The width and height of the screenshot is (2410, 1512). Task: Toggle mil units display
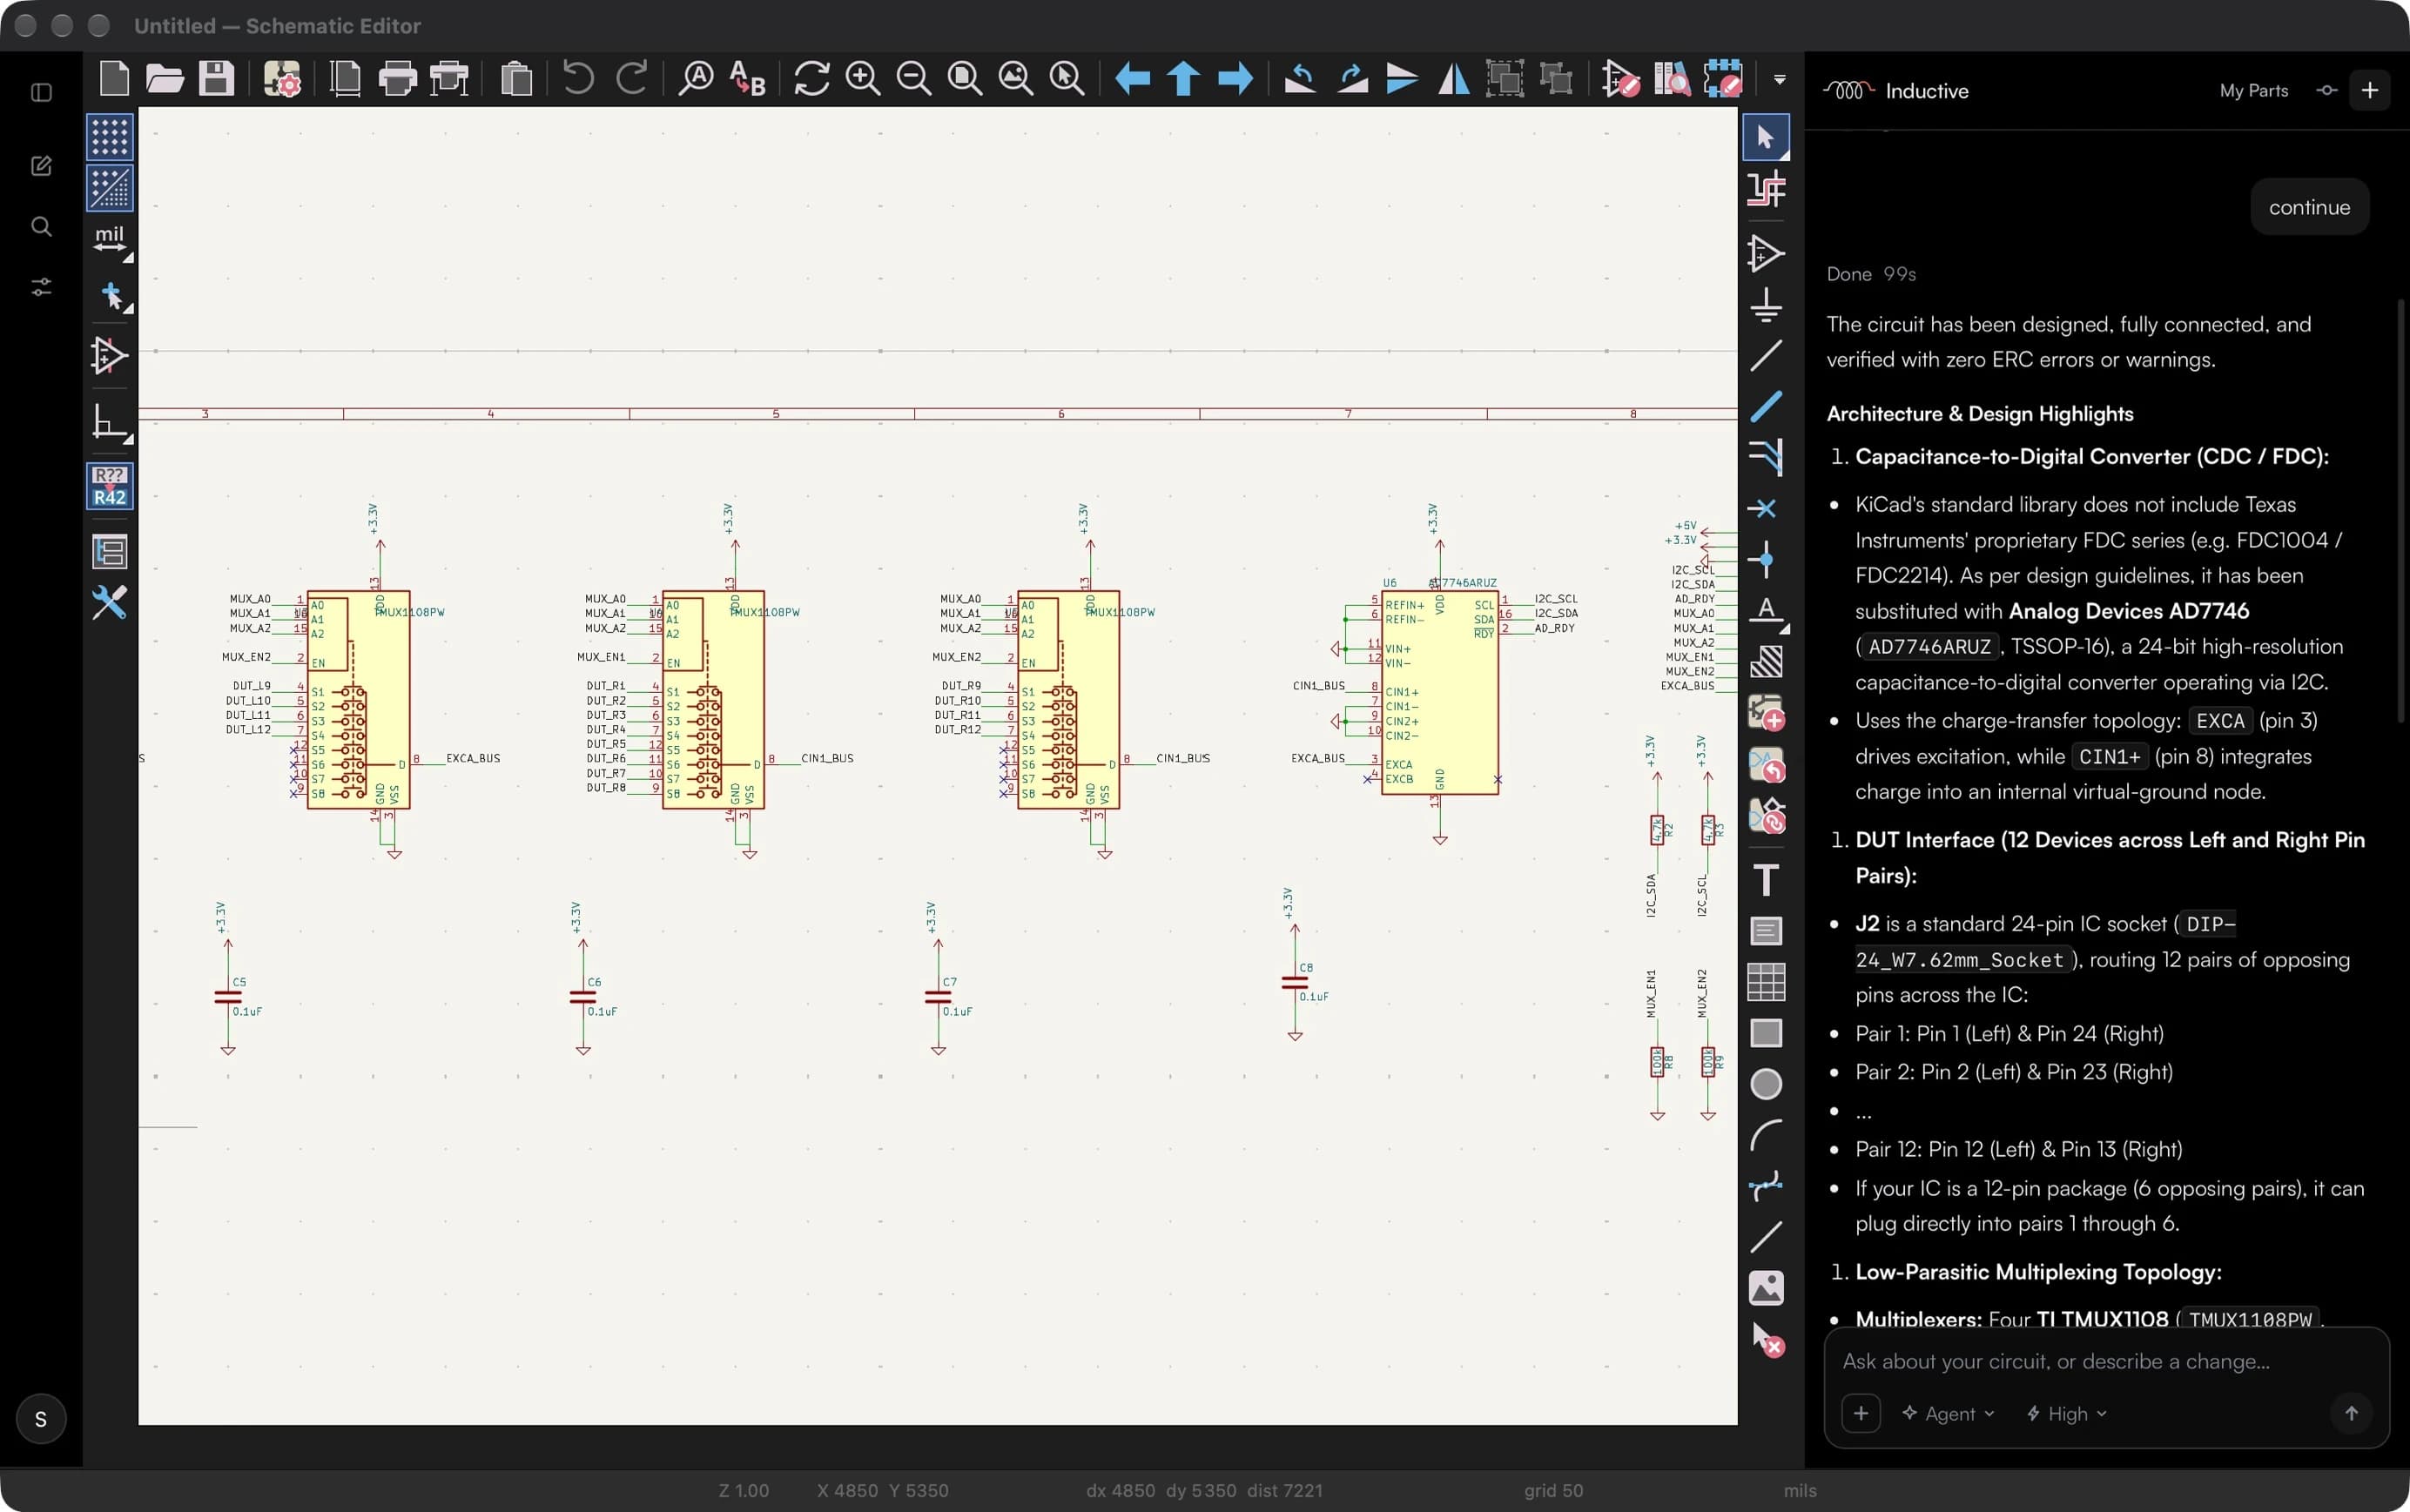click(x=109, y=240)
